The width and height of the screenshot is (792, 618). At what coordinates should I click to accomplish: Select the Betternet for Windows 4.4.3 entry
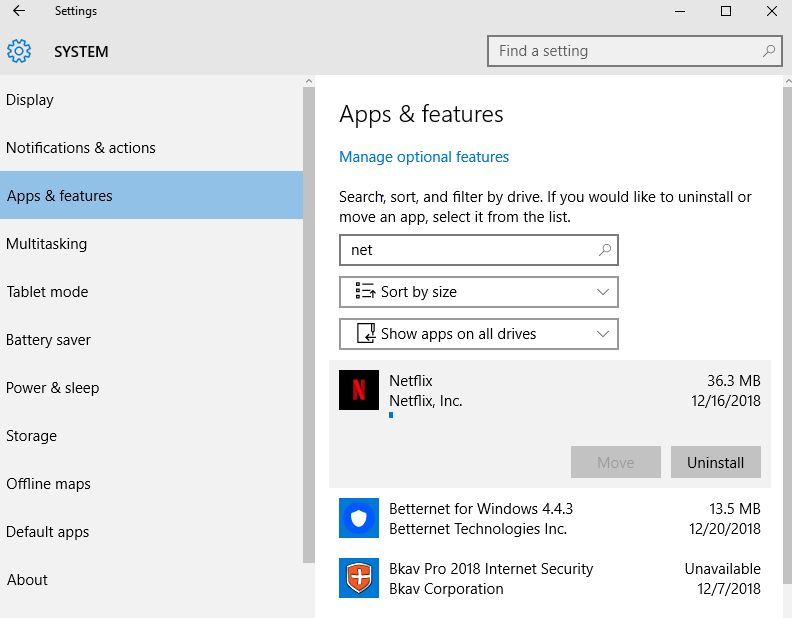(550, 518)
